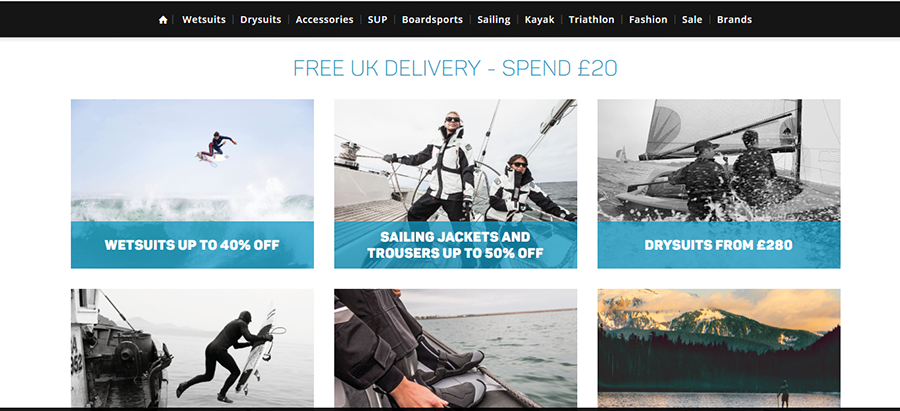Open the Triathlon category

click(591, 20)
